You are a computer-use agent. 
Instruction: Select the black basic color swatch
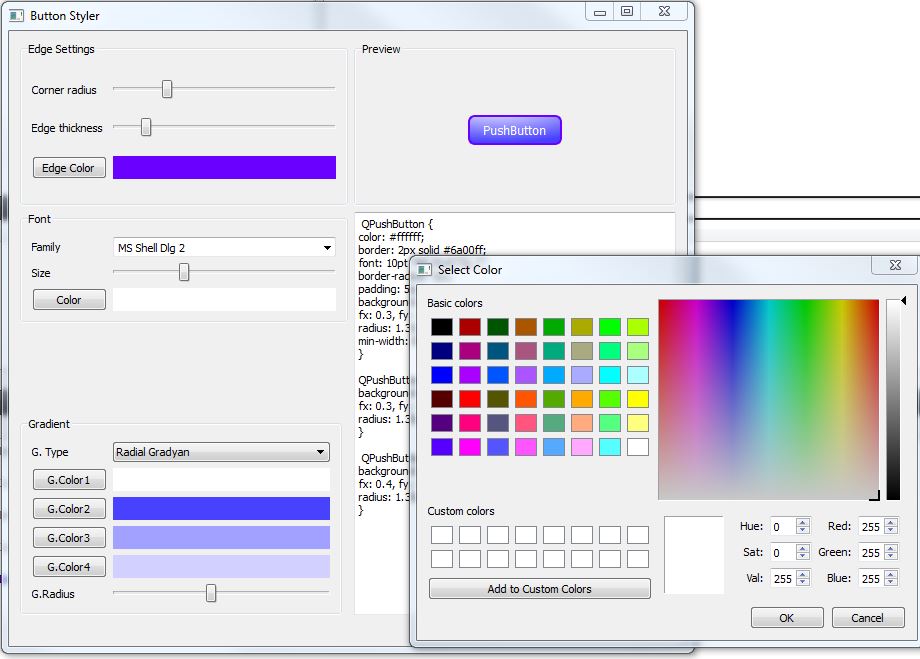coord(444,326)
